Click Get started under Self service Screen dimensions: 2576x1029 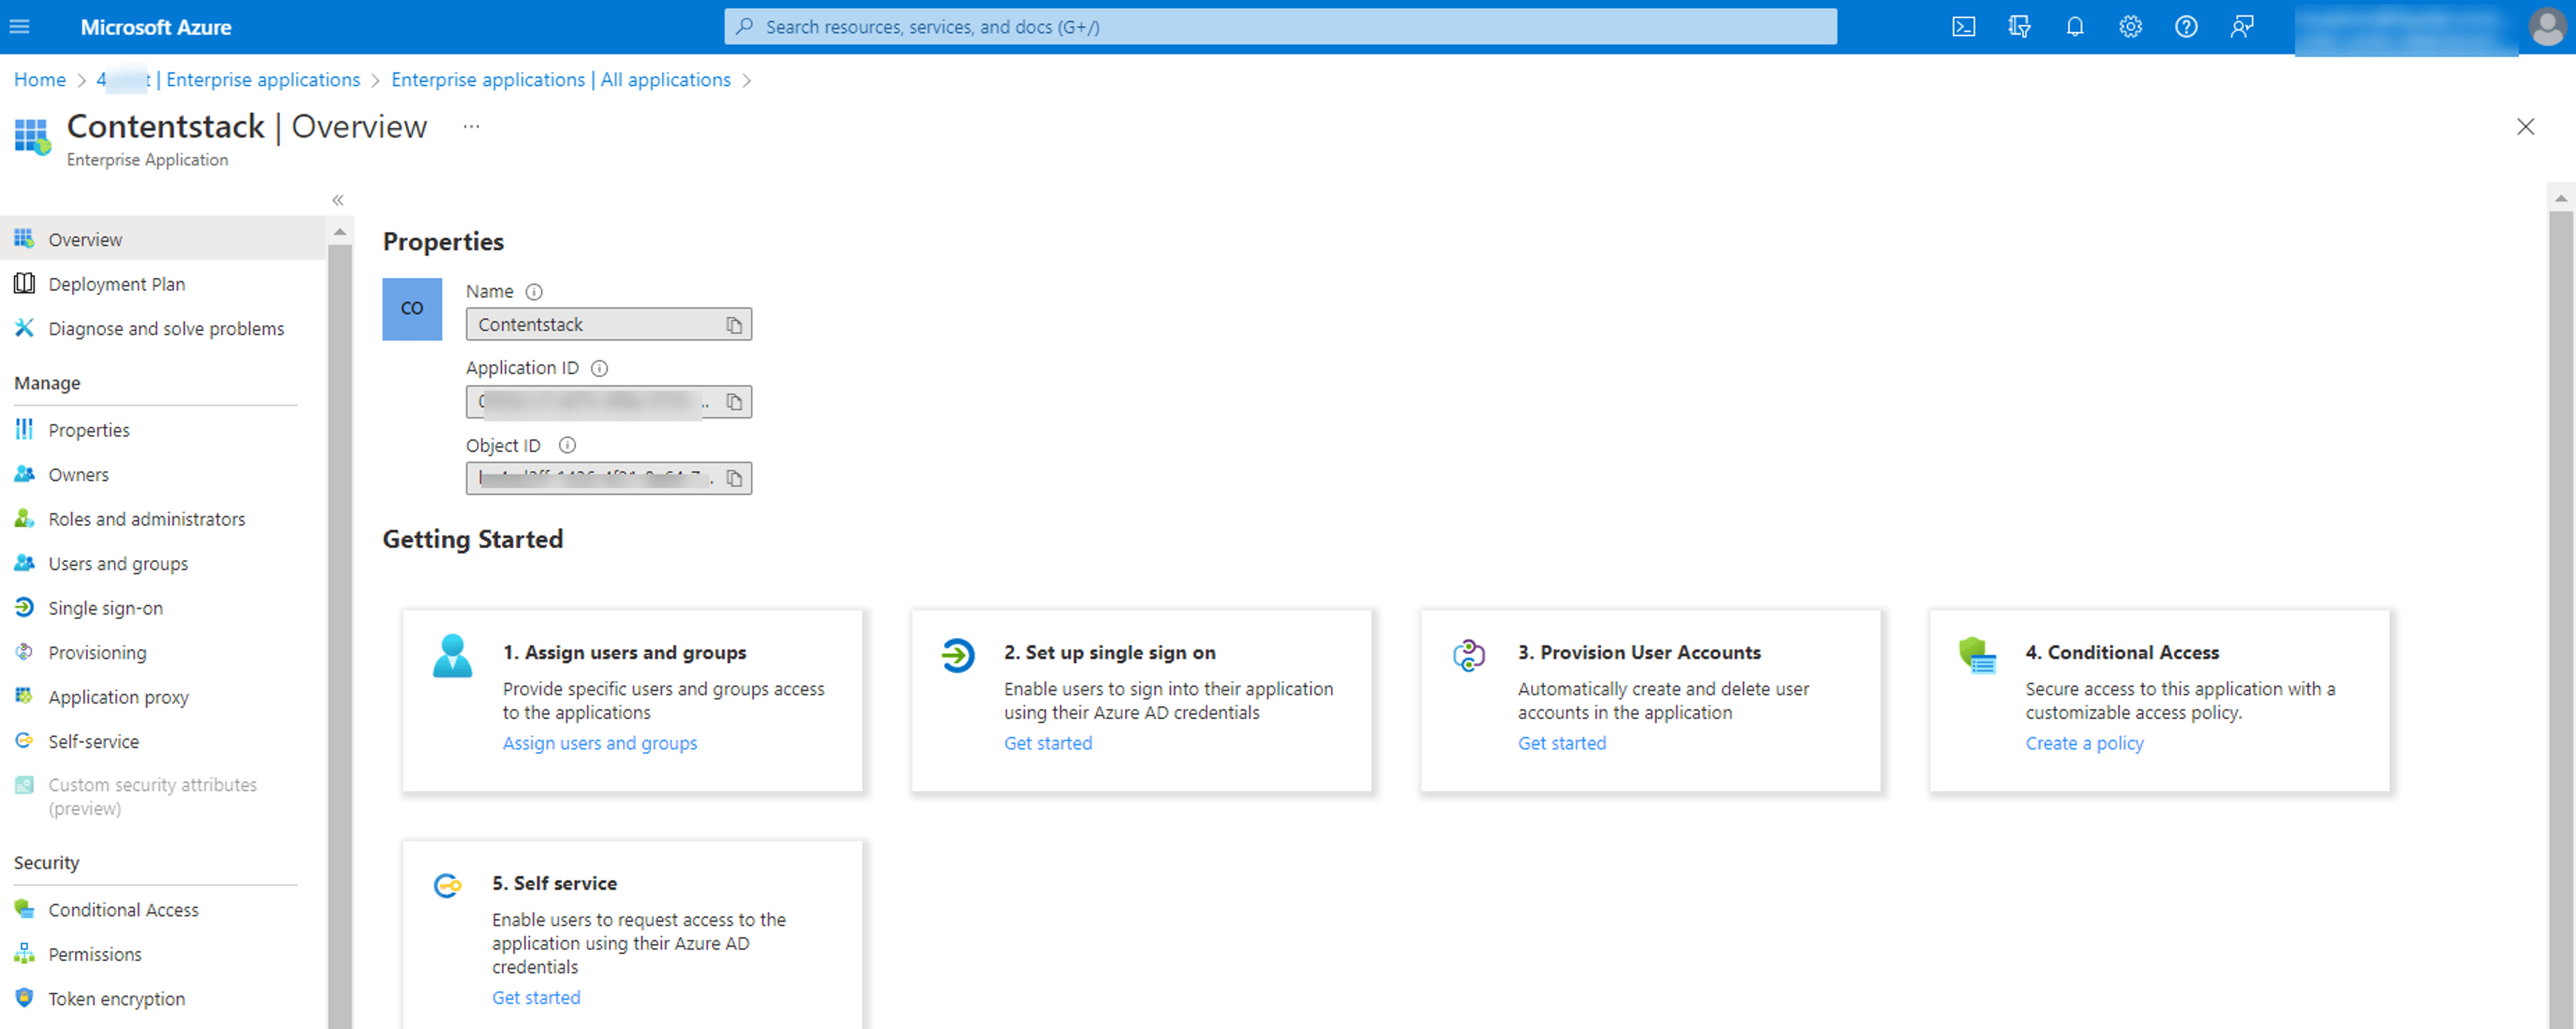point(536,997)
